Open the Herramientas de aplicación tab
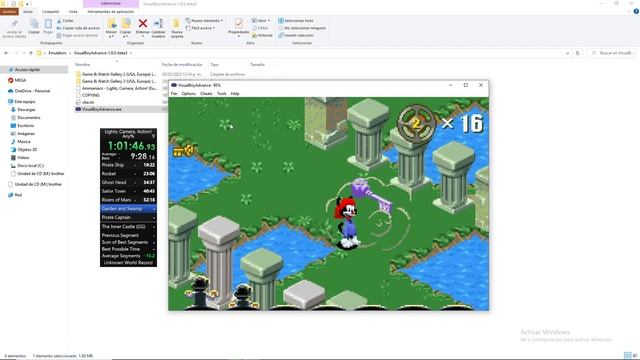 click(x=111, y=12)
